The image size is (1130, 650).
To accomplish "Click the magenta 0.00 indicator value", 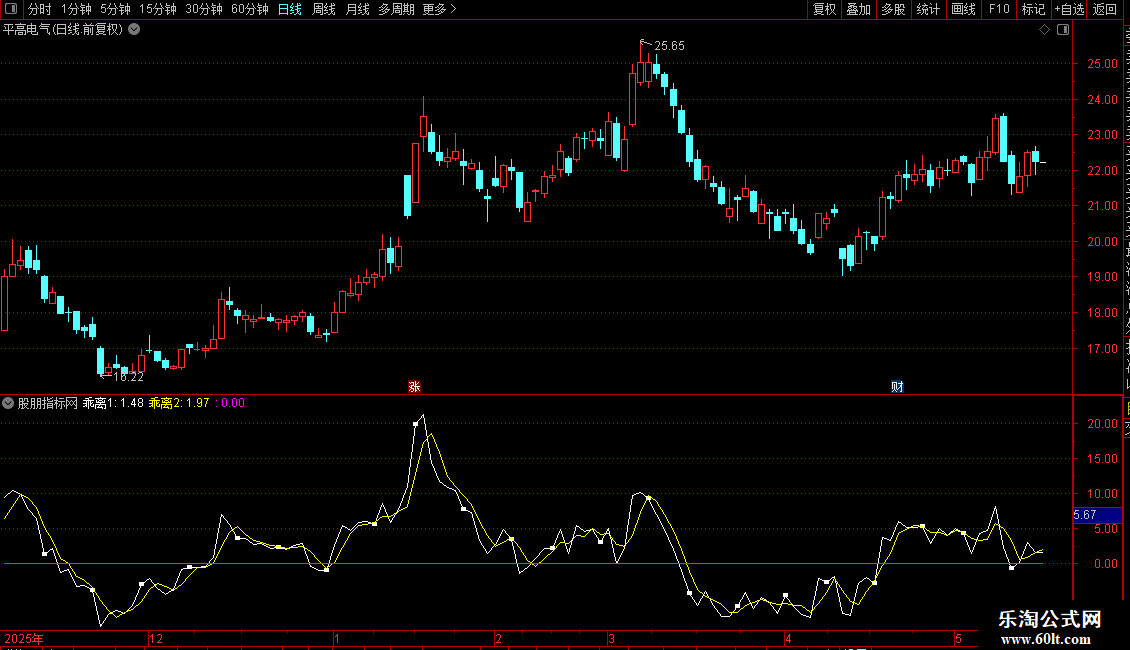I will (x=231, y=403).
